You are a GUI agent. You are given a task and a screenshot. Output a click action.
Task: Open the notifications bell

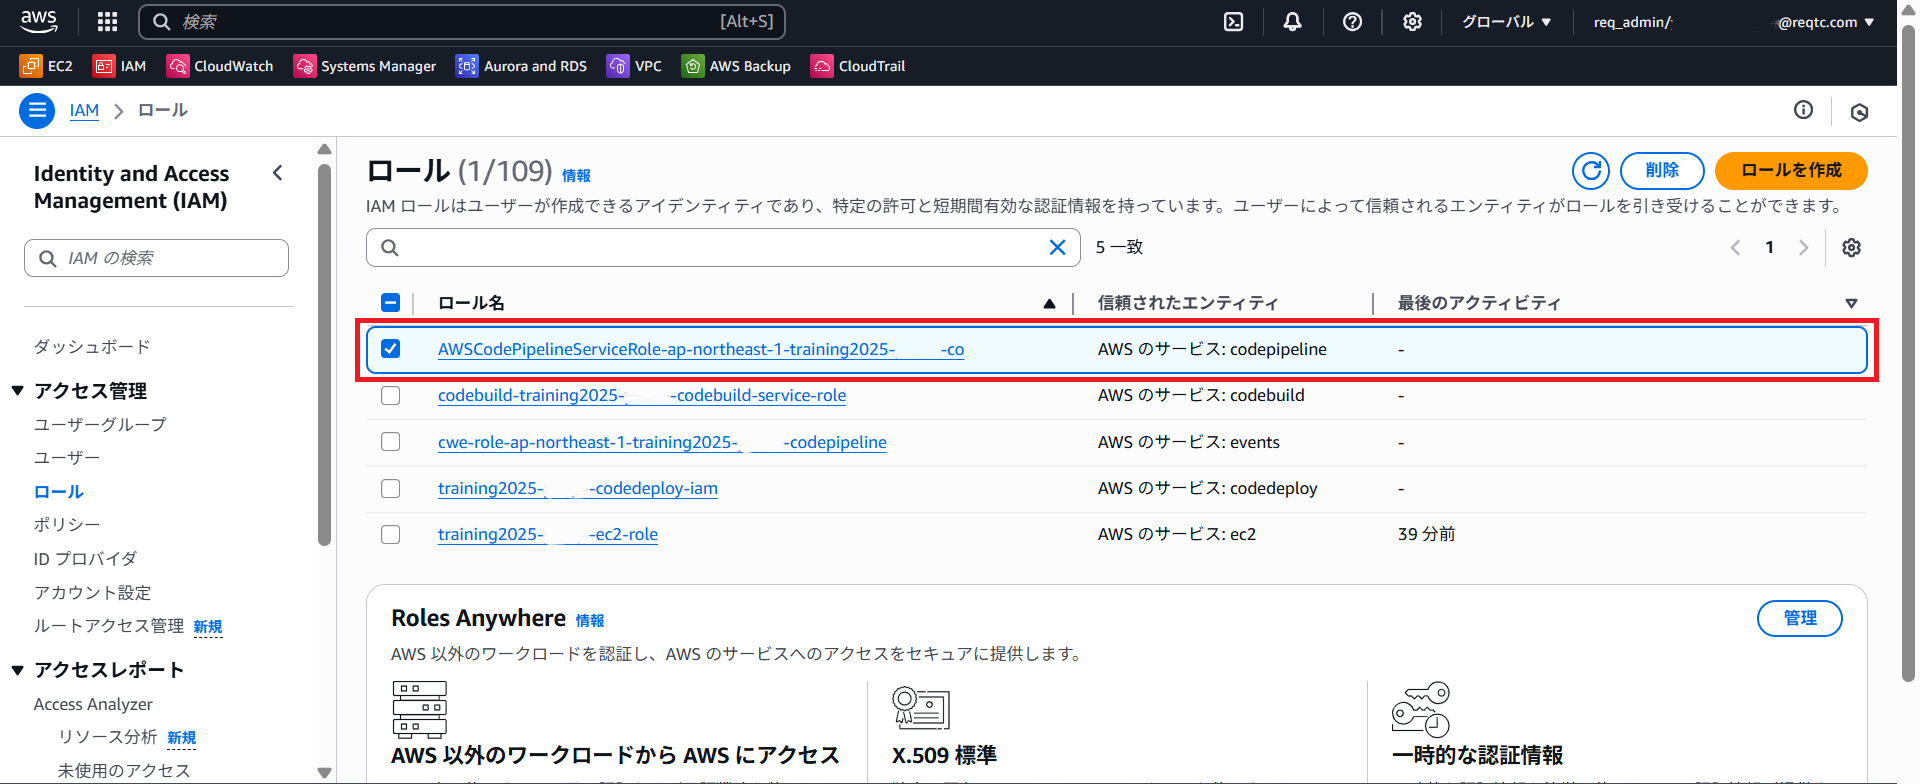[1293, 22]
